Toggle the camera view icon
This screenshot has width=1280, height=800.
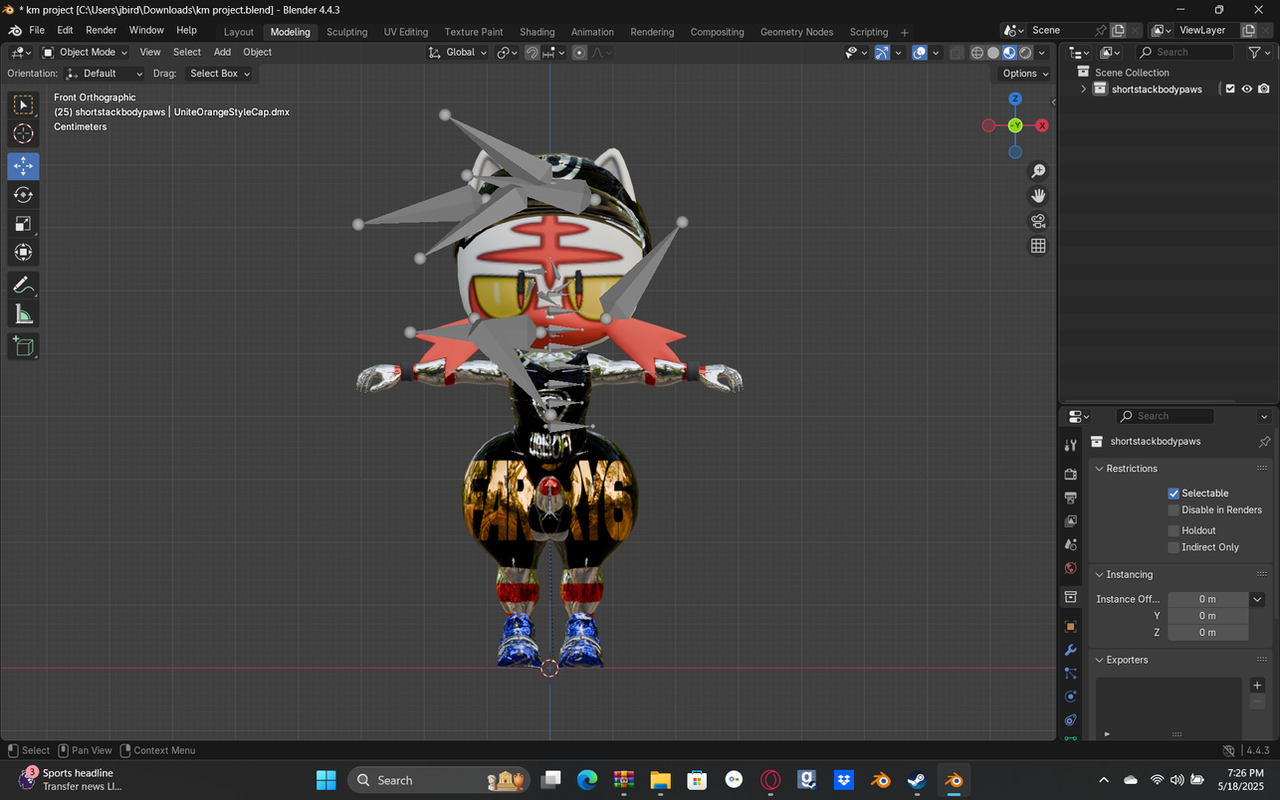pyautogui.click(x=1038, y=221)
